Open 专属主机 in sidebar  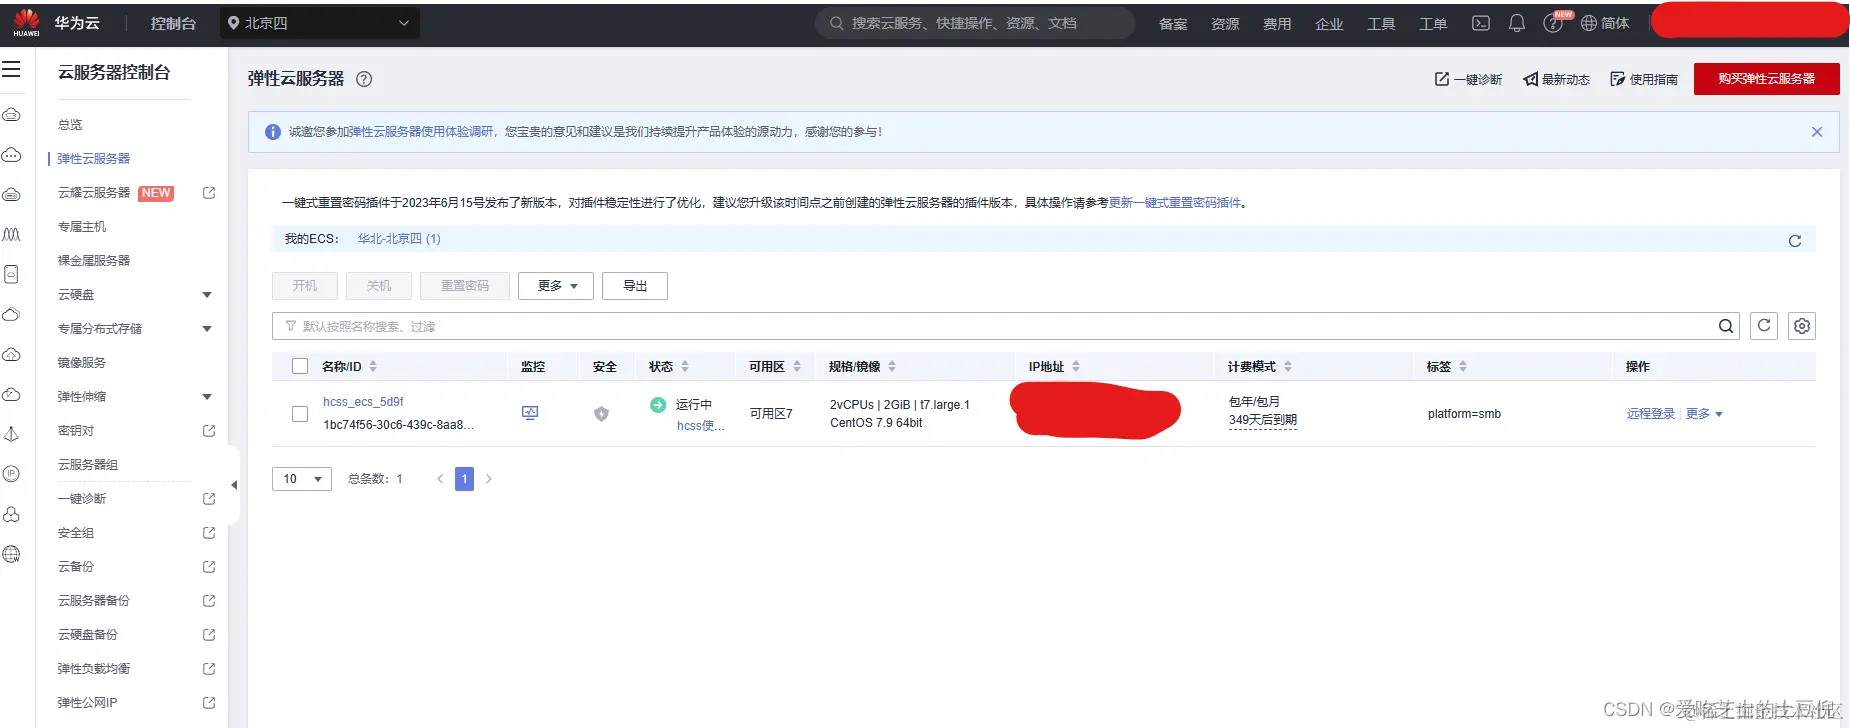click(x=82, y=227)
